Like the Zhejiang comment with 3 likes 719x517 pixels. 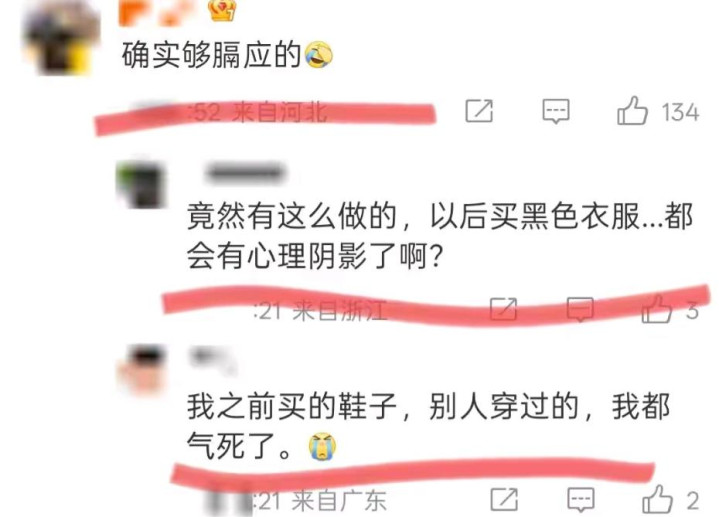tap(657, 309)
